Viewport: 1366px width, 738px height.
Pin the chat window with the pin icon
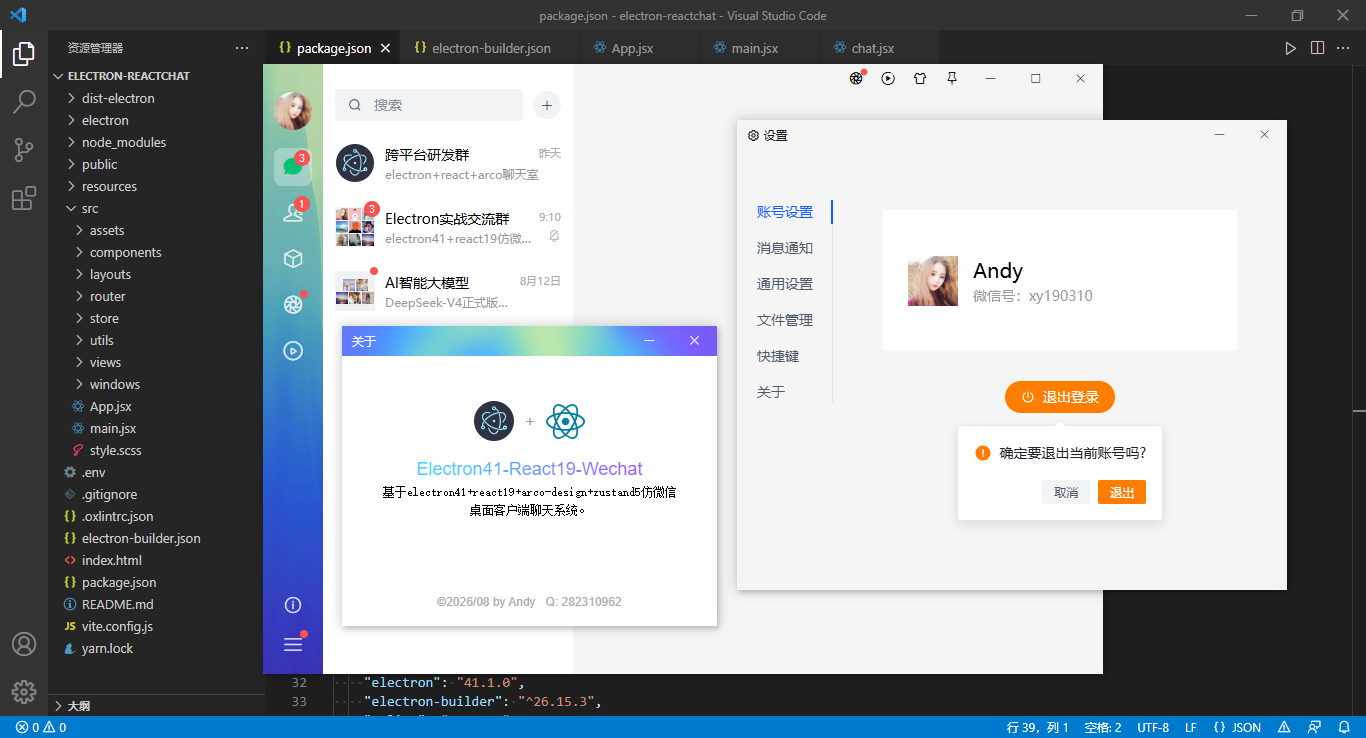pos(952,78)
